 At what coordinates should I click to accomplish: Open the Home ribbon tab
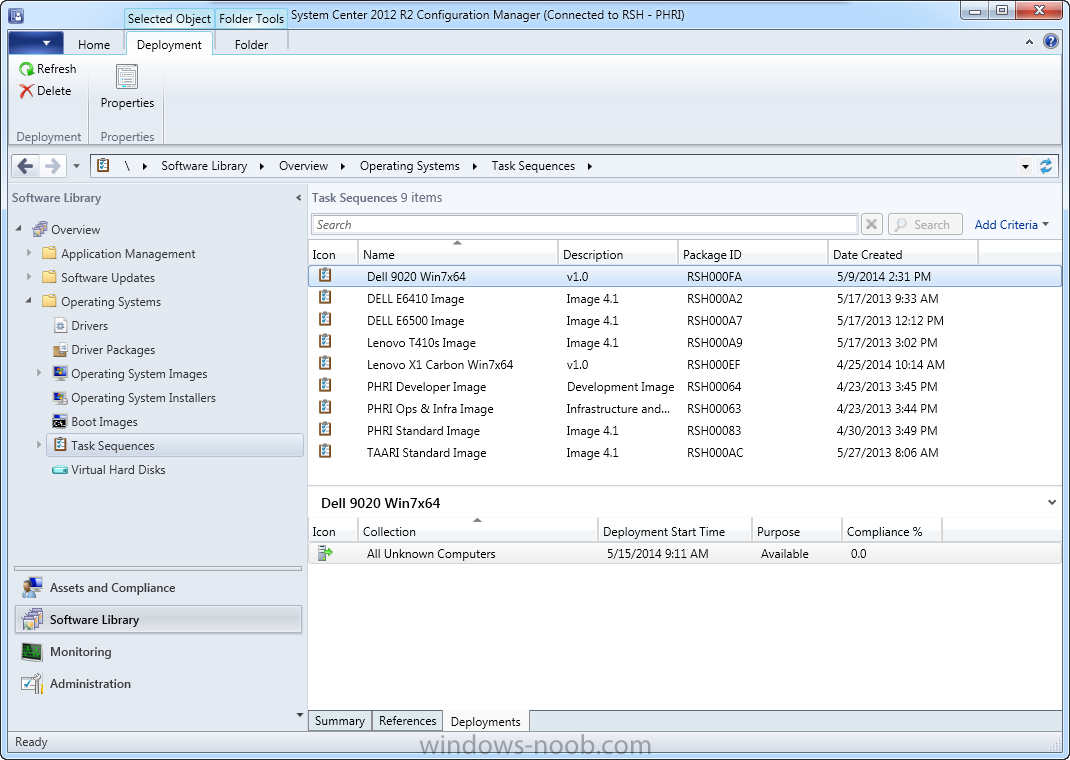94,44
